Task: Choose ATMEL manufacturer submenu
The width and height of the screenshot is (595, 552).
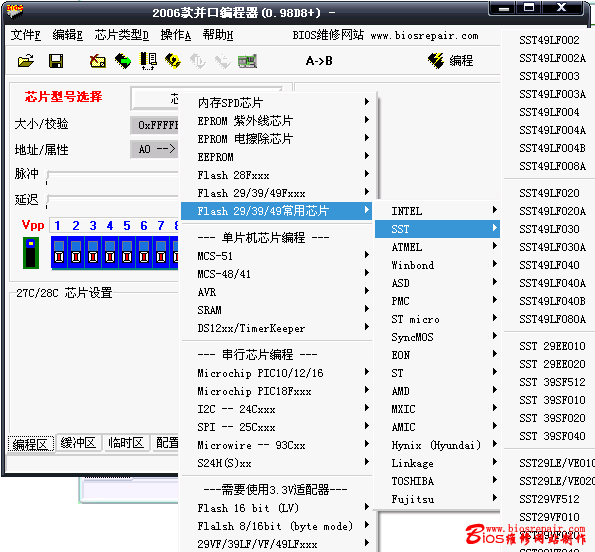Action: [437, 247]
